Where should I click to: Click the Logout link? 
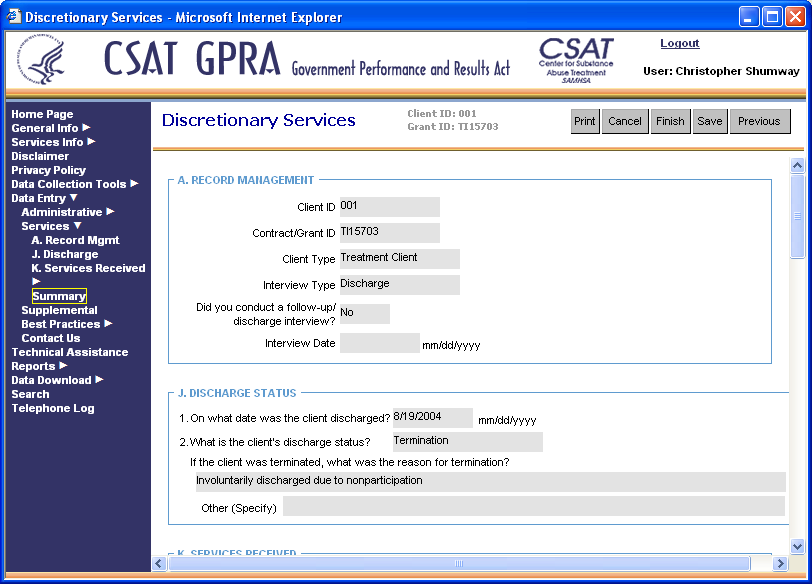(x=680, y=44)
